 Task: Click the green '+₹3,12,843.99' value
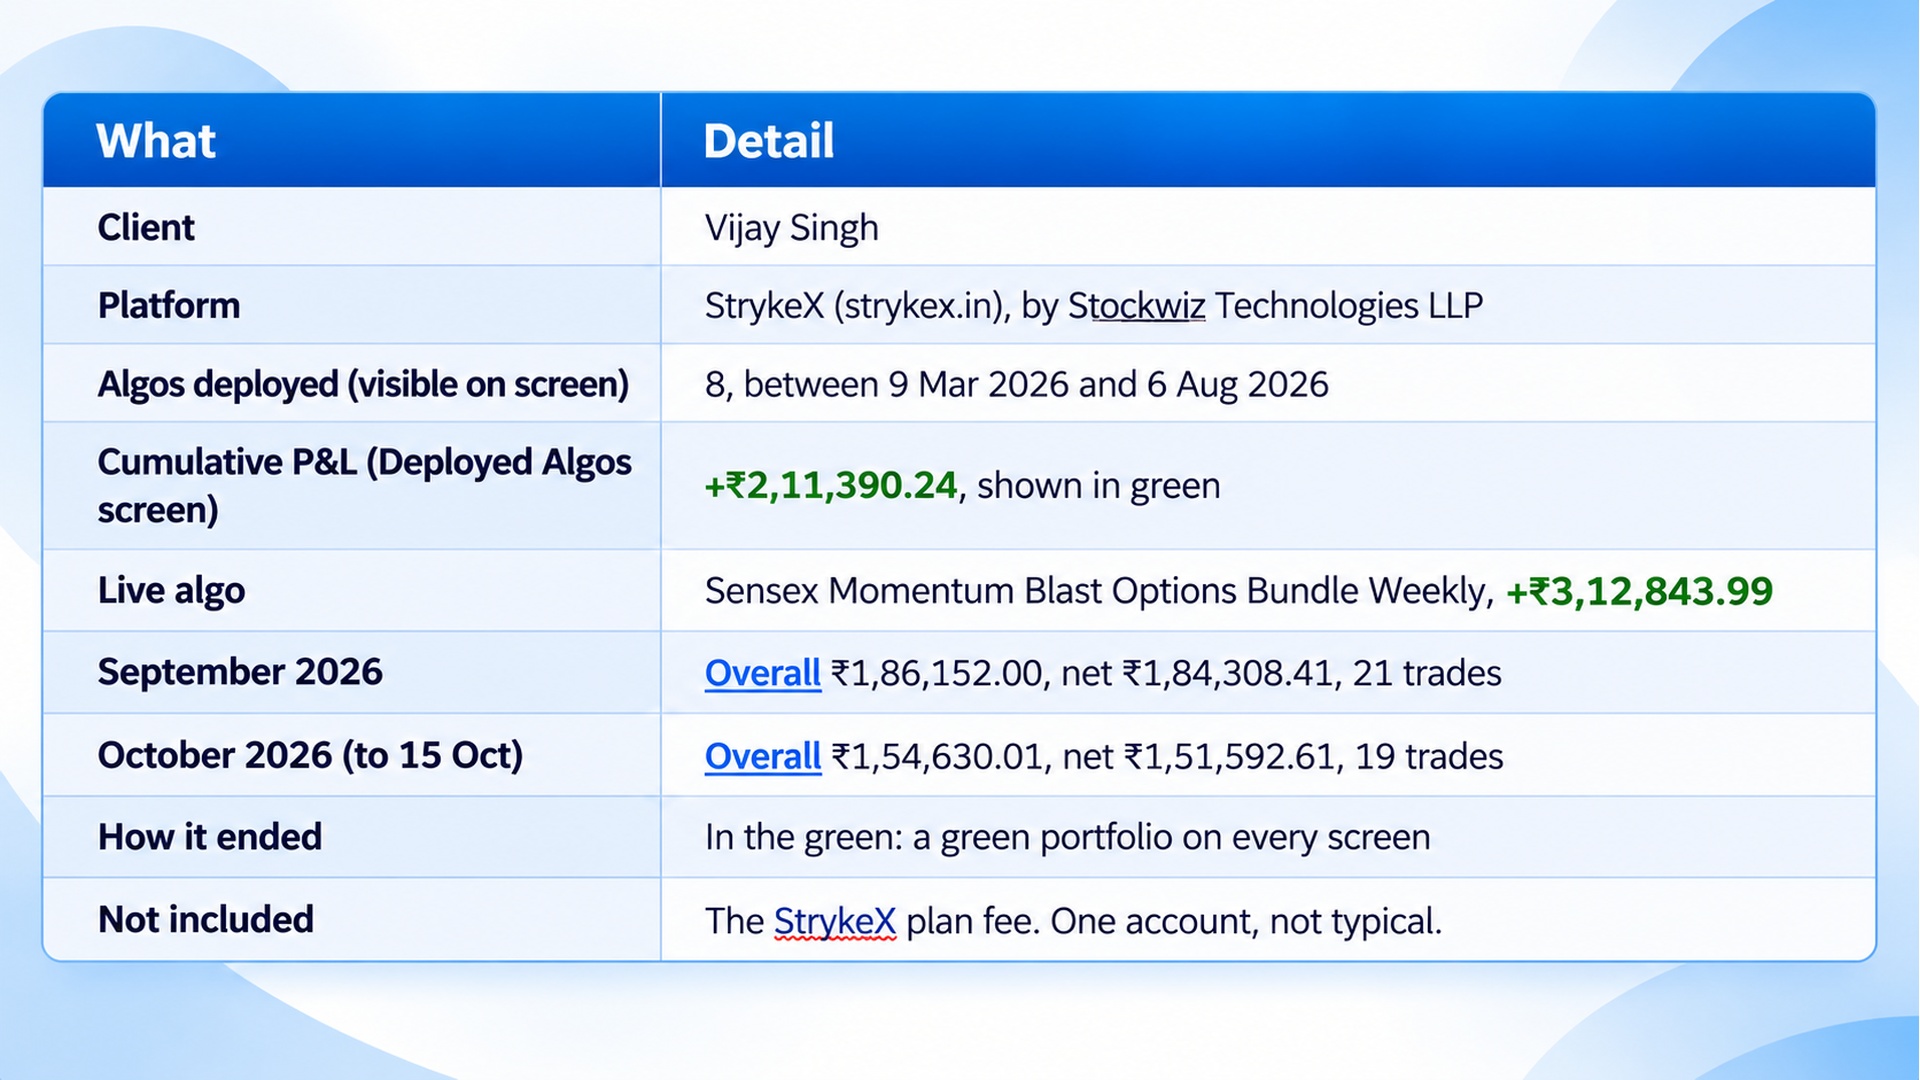[1639, 591]
